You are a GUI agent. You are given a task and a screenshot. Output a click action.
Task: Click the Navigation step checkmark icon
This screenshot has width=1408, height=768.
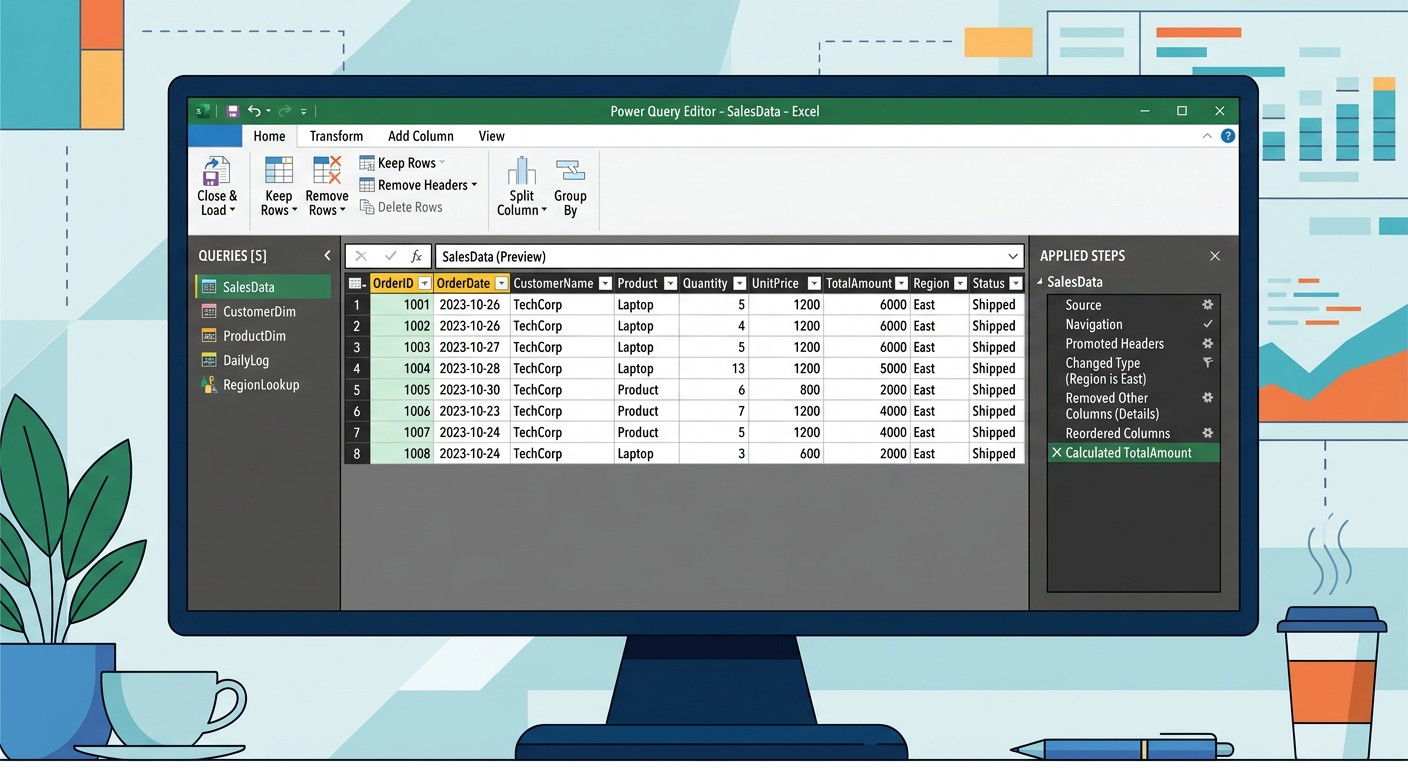[x=1207, y=324]
